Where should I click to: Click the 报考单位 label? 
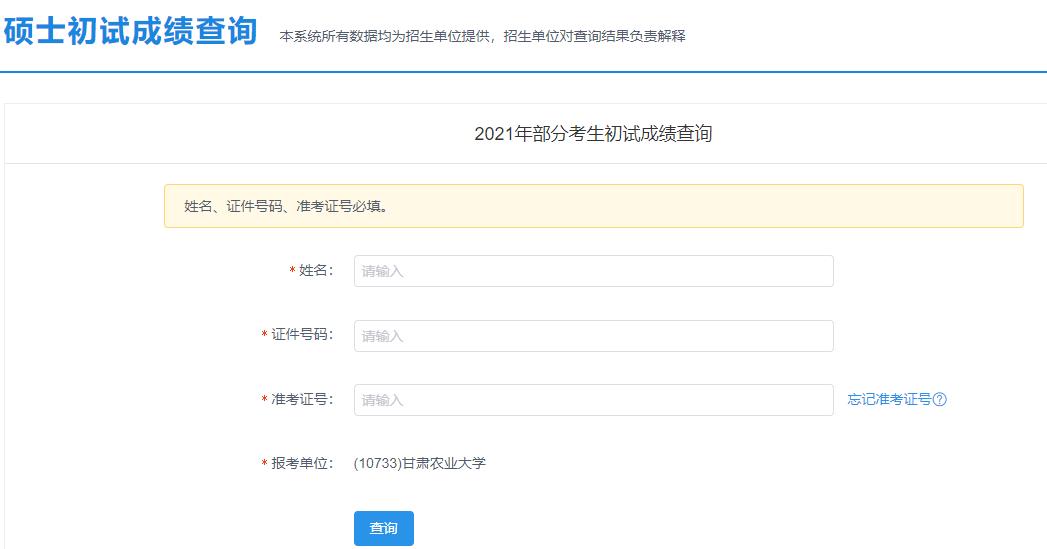coord(301,463)
